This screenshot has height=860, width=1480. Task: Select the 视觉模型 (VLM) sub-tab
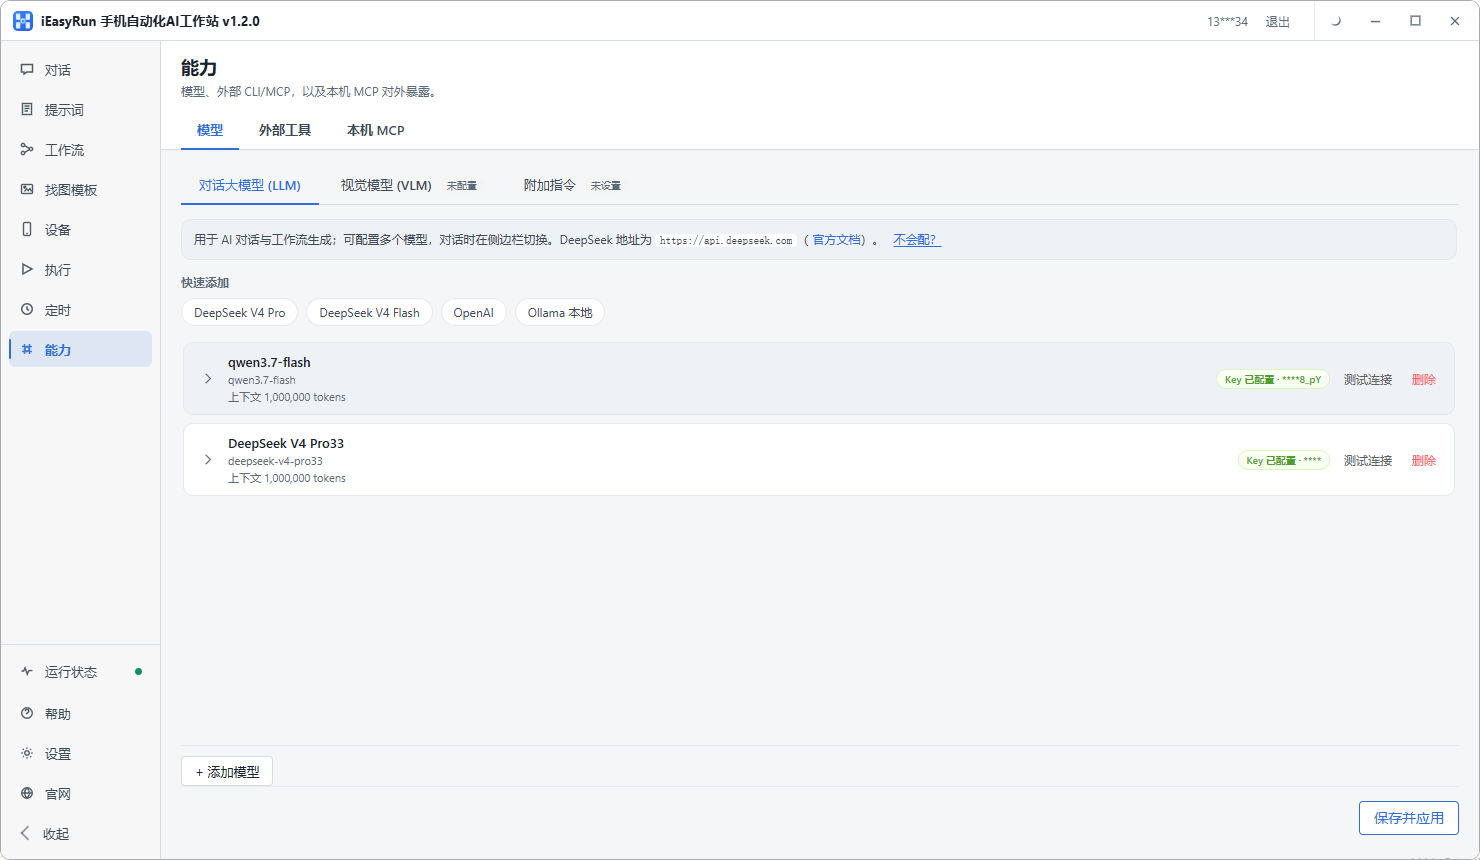(386, 186)
